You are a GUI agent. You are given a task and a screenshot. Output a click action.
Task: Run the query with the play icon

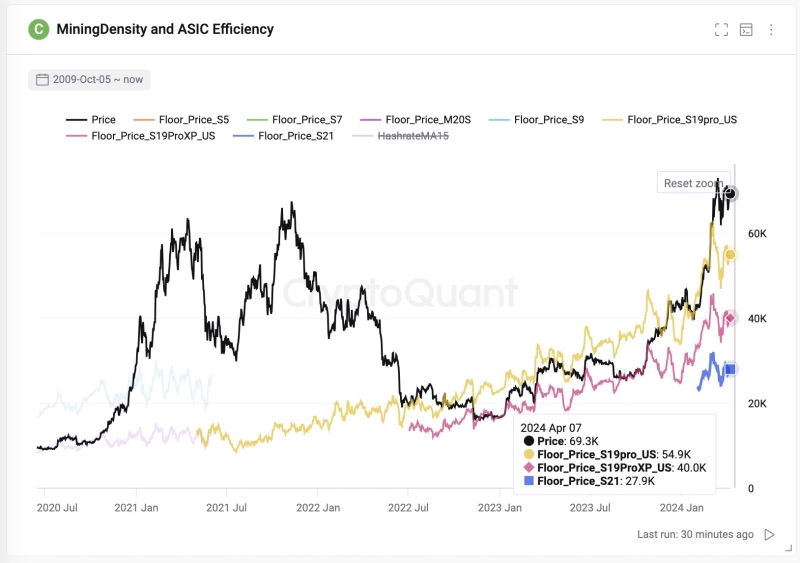[x=769, y=535]
